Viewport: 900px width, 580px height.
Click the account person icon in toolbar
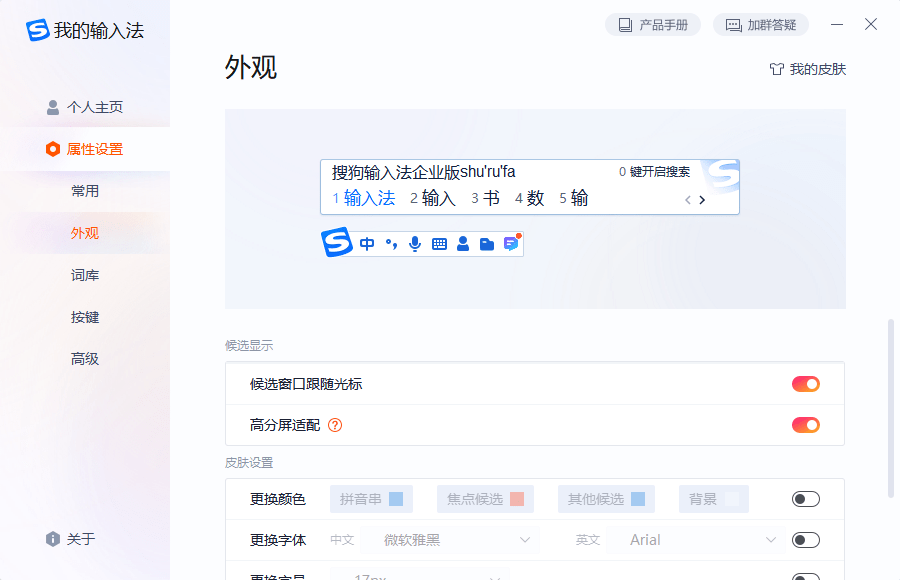pos(462,242)
